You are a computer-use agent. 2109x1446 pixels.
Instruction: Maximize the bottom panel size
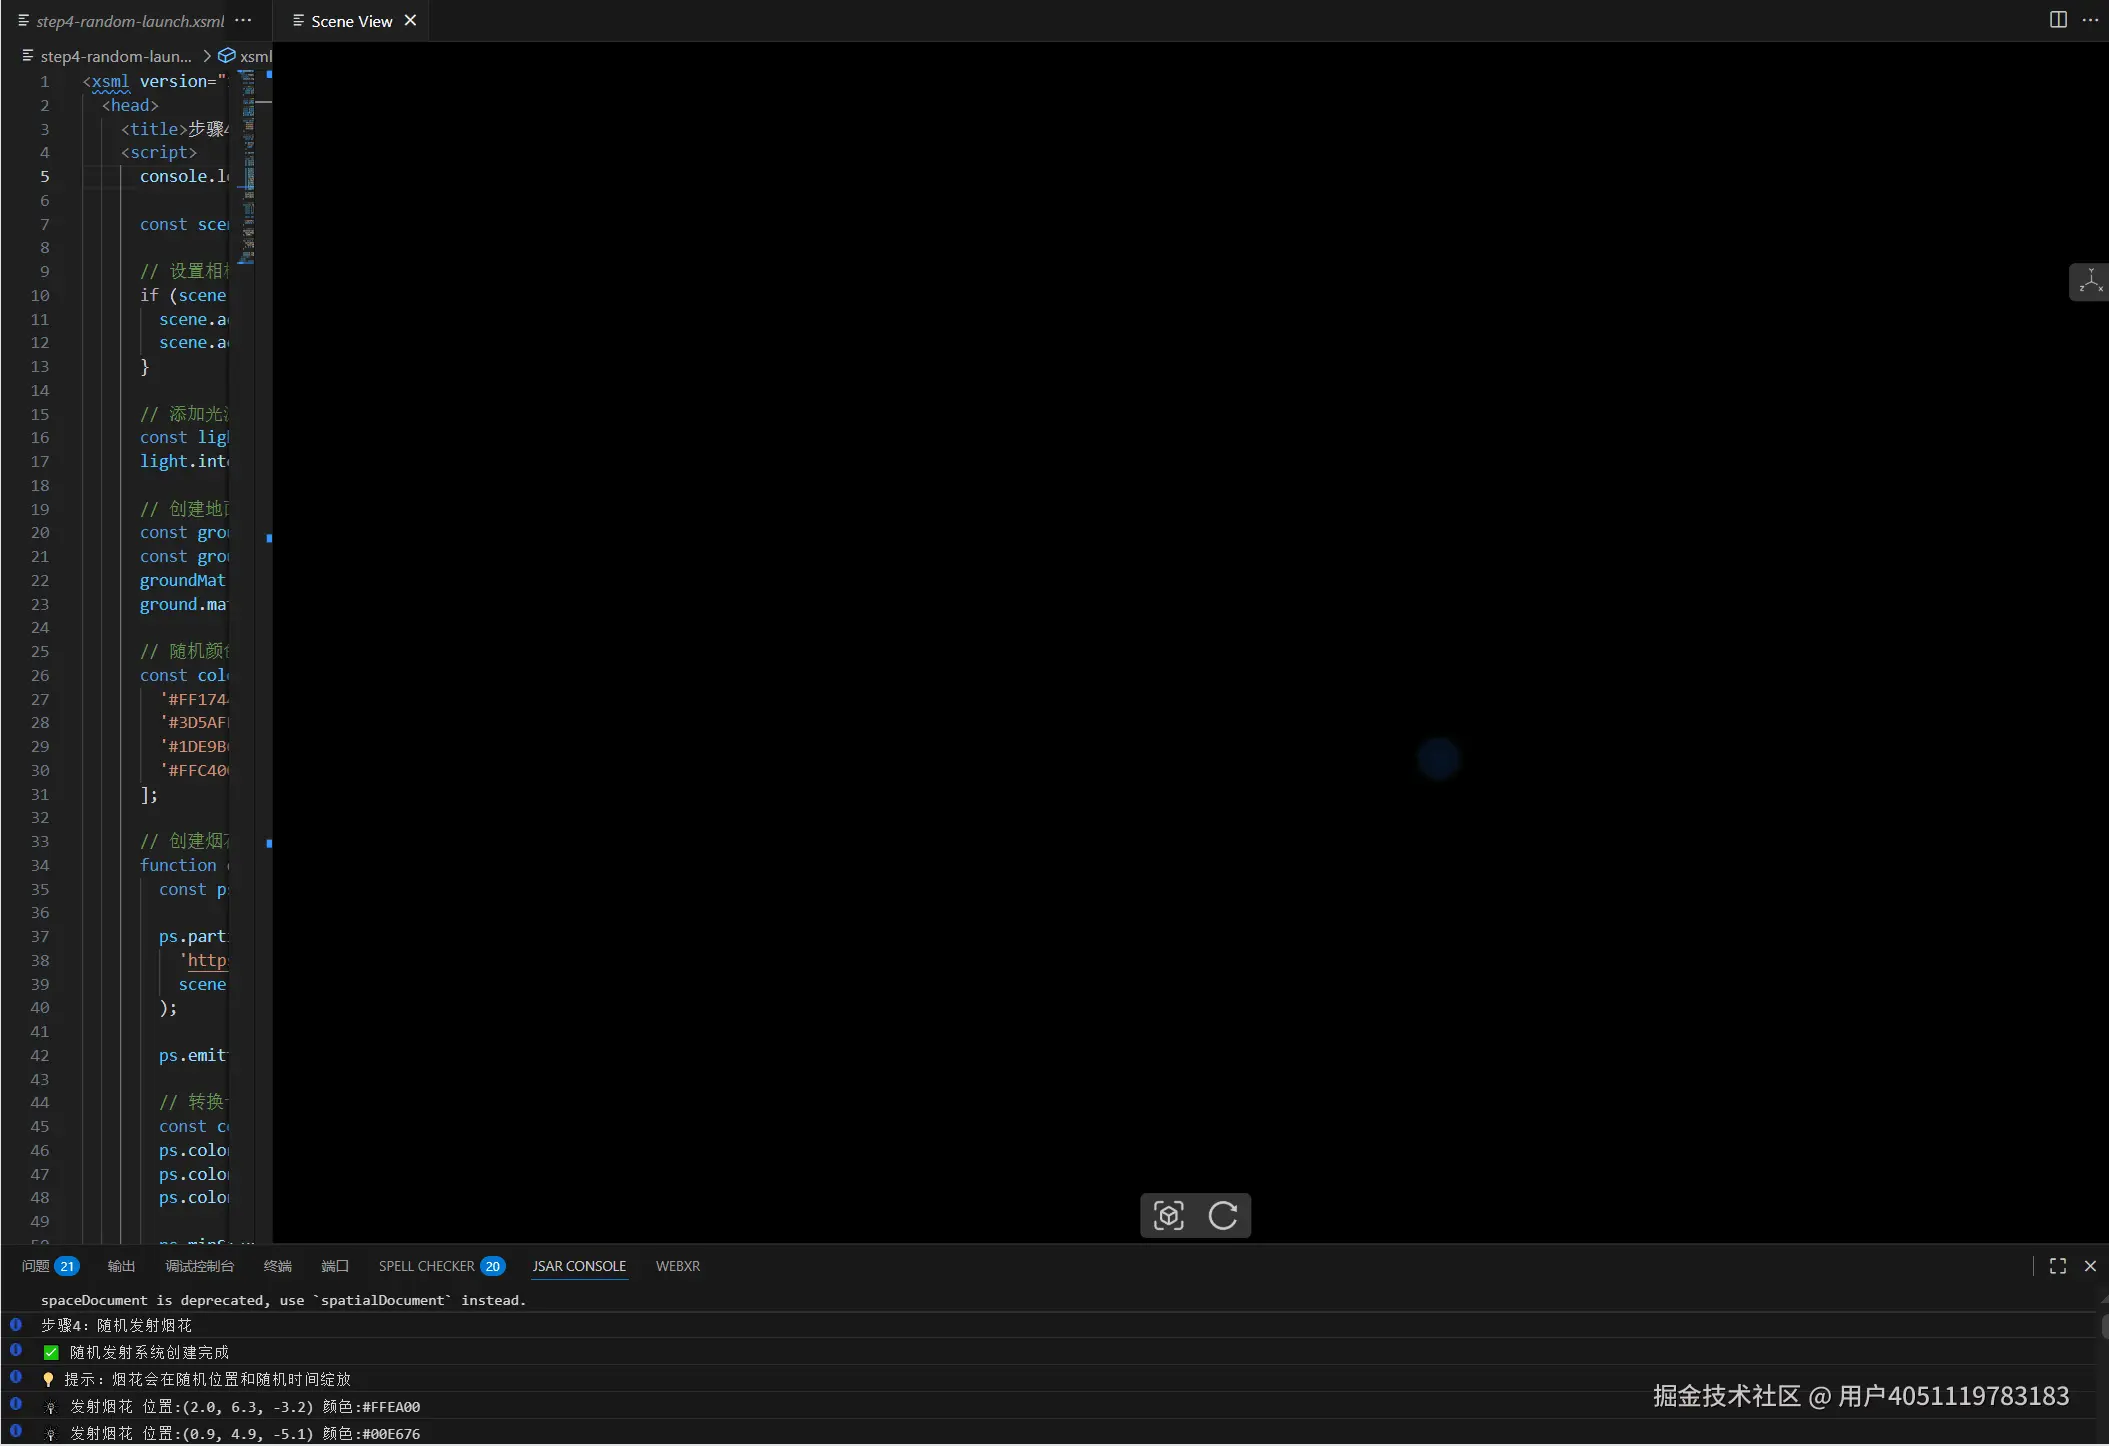[x=2057, y=1266]
